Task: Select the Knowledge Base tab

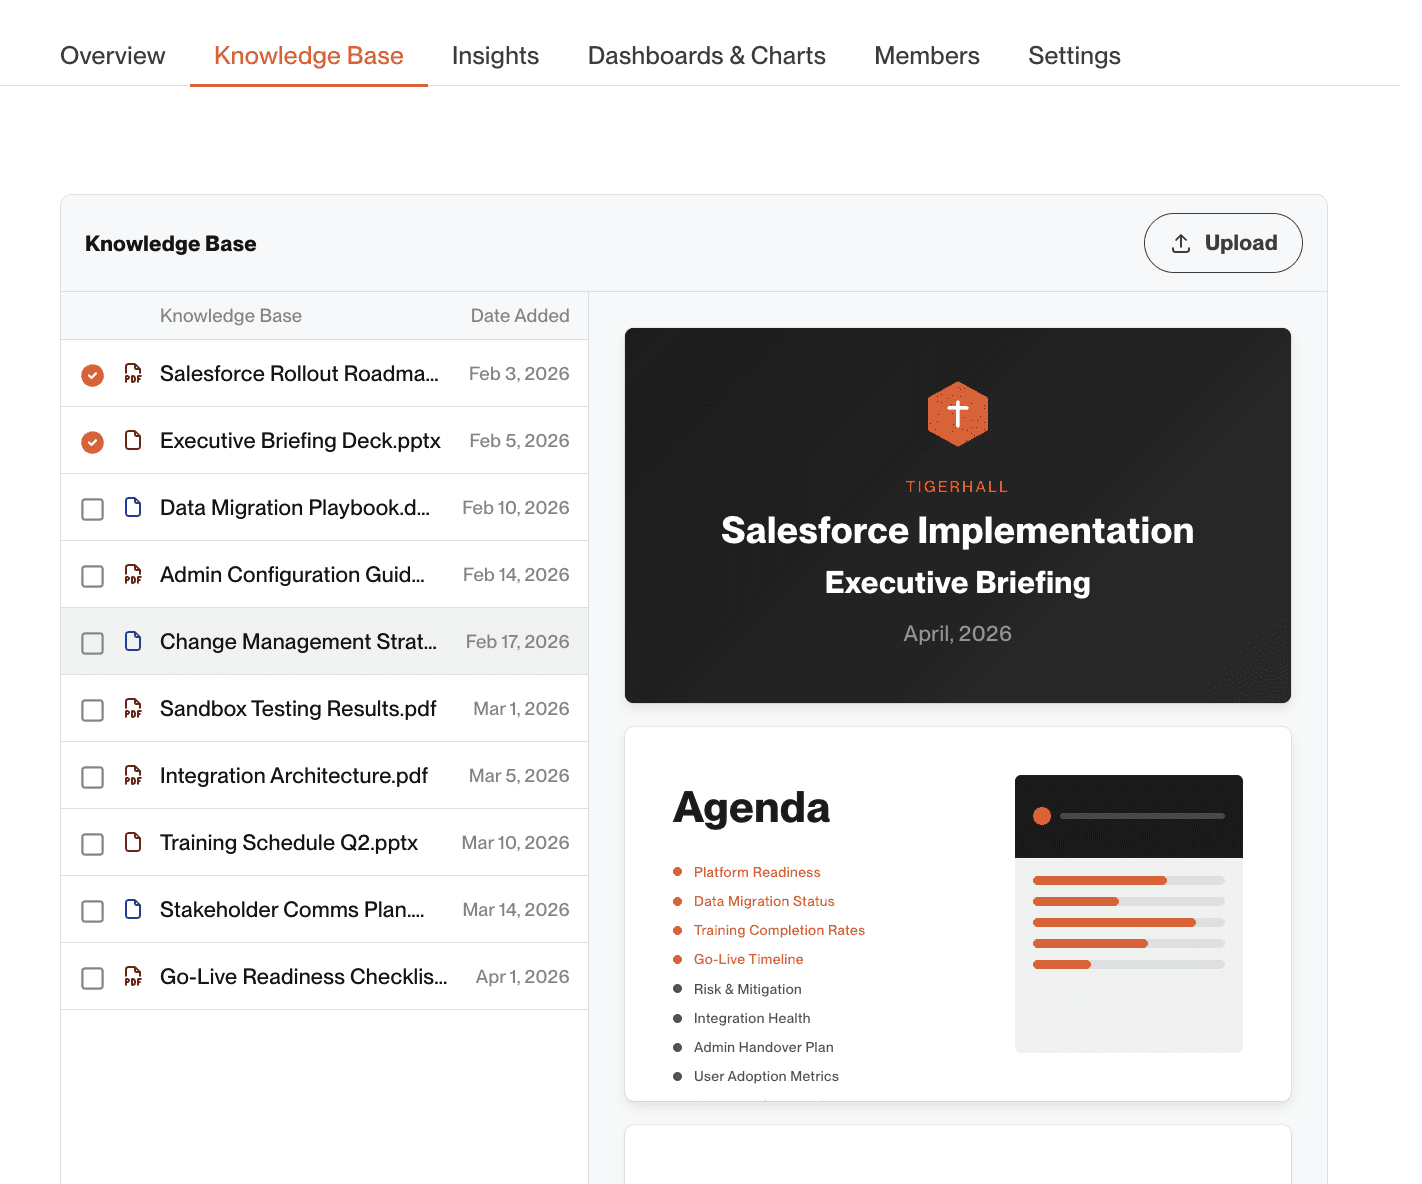Action: (309, 56)
